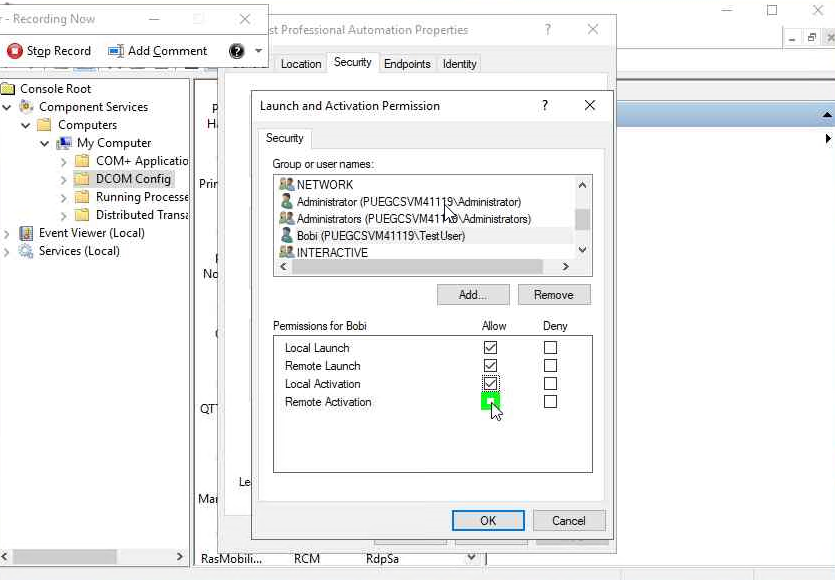Click the user list horizontal scrollbar
Screen dimensions: 835x580
(420, 267)
